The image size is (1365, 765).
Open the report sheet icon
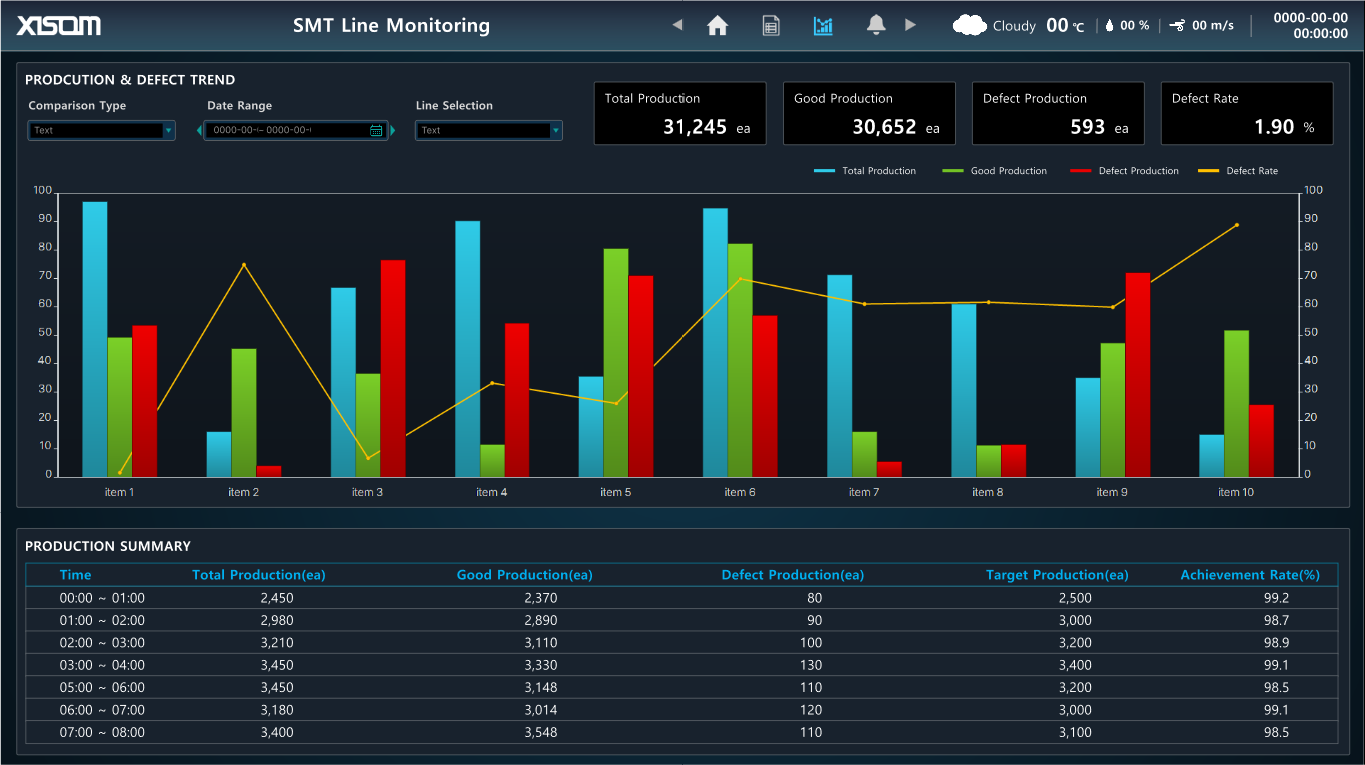771,26
